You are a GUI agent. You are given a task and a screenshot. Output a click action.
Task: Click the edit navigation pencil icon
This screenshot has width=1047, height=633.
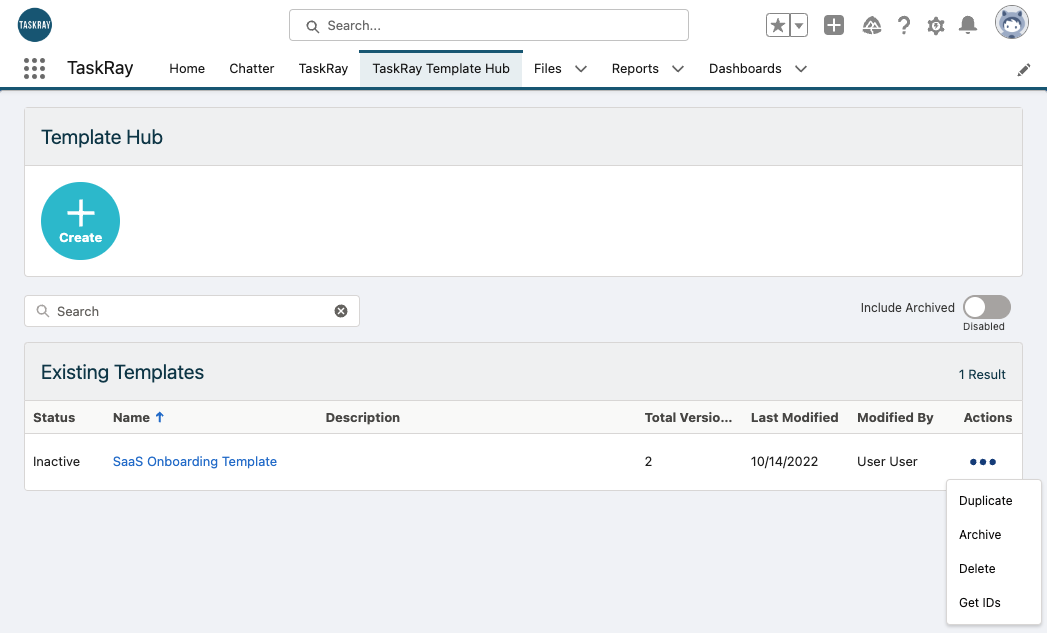(x=1024, y=69)
